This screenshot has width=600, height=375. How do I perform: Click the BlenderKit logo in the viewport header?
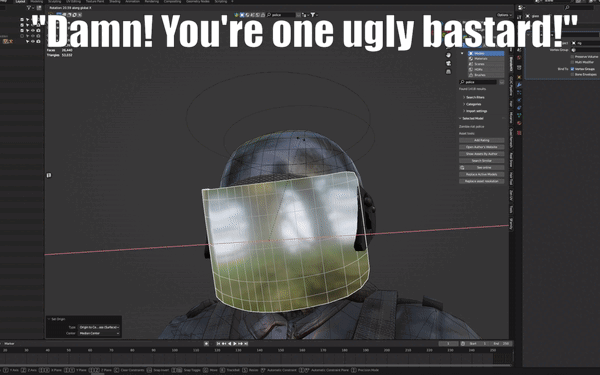(236, 15)
